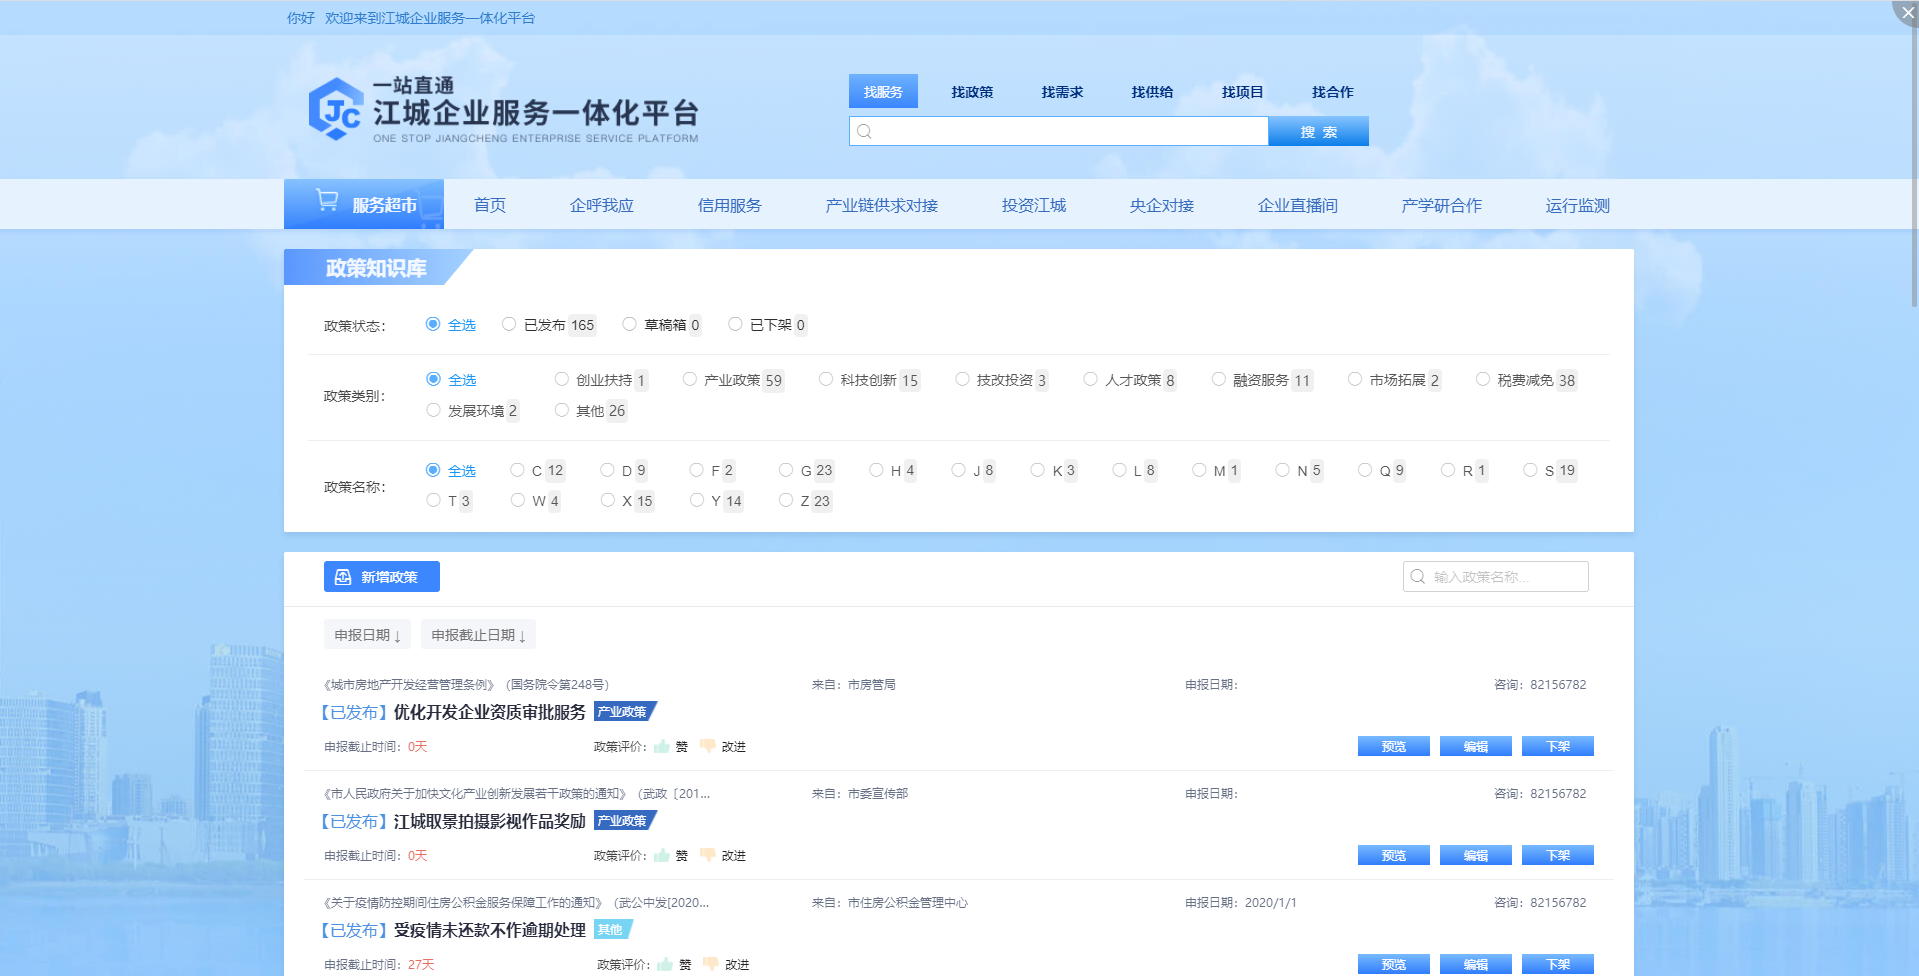This screenshot has width=1919, height=976.
Task: Click thumbs-down 改进 icon for 江城取景拍摄影视作品奖励
Action: pyautogui.click(x=708, y=855)
